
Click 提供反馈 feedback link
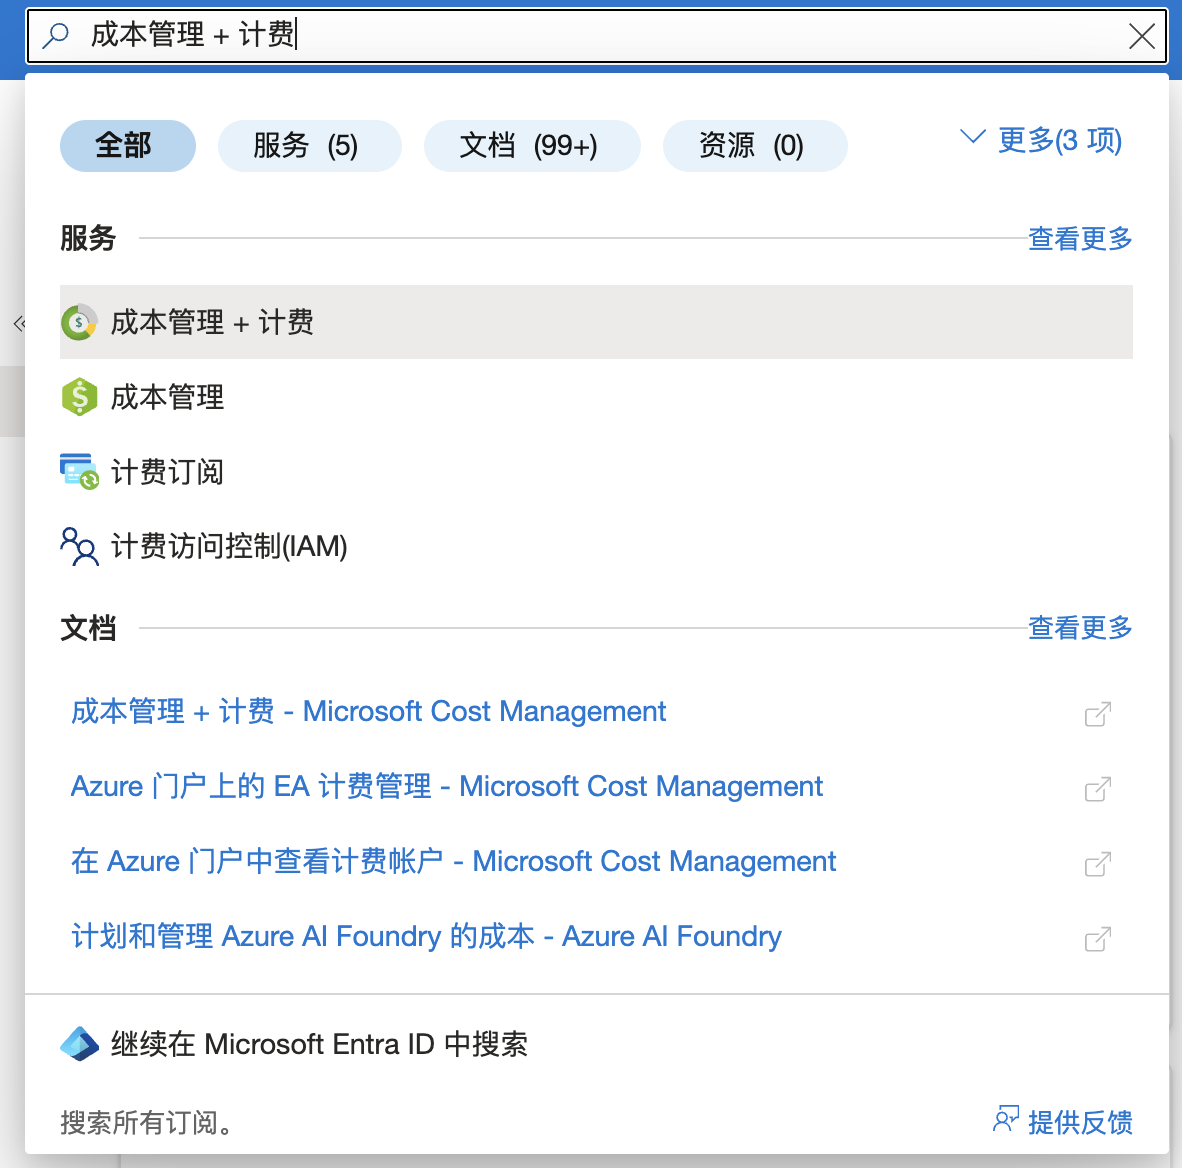1063,1122
